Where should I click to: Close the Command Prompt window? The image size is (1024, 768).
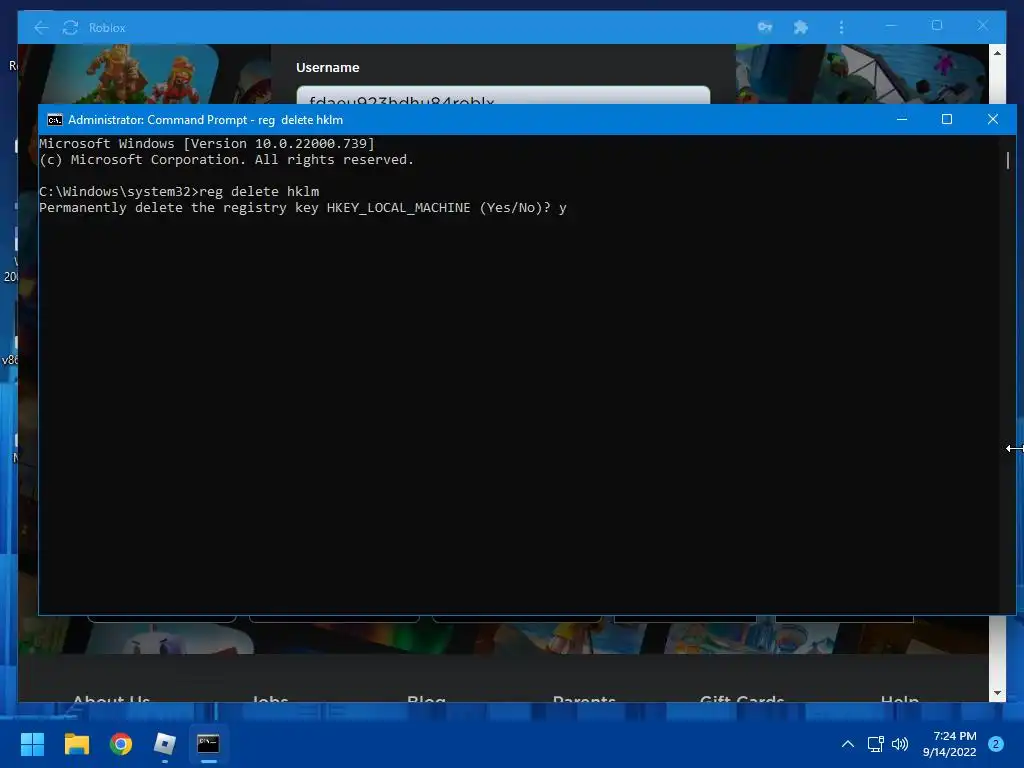coord(993,120)
